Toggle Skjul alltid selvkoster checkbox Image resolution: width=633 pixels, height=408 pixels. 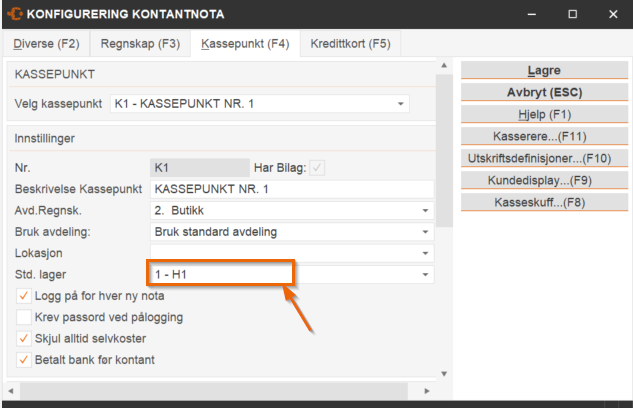[x=24, y=338]
